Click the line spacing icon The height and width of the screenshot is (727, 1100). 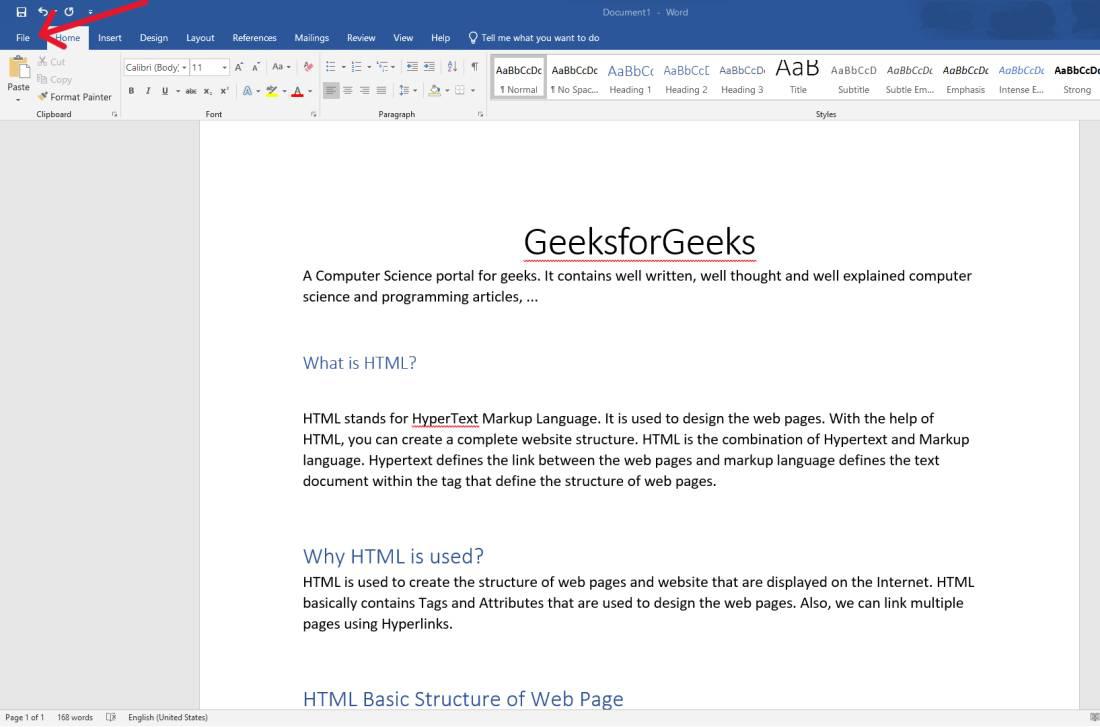[x=404, y=91]
